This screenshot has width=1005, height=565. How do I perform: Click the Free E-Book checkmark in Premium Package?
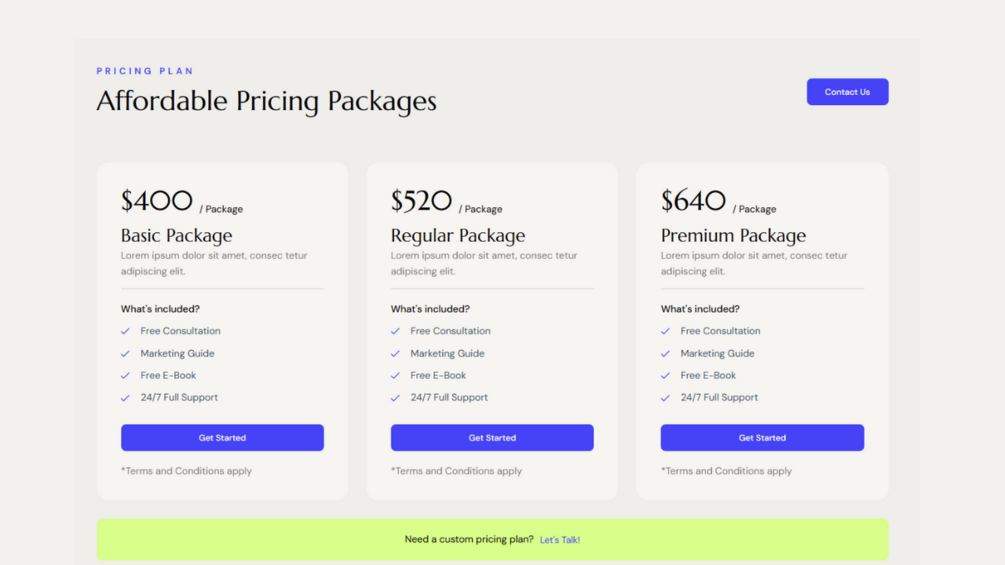(666, 376)
